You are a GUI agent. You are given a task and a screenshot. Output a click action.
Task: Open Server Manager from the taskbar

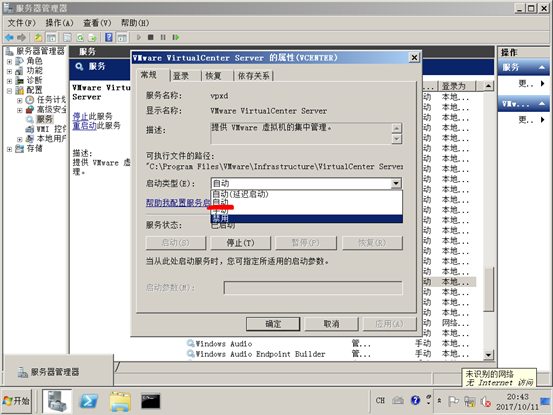[x=57, y=401]
